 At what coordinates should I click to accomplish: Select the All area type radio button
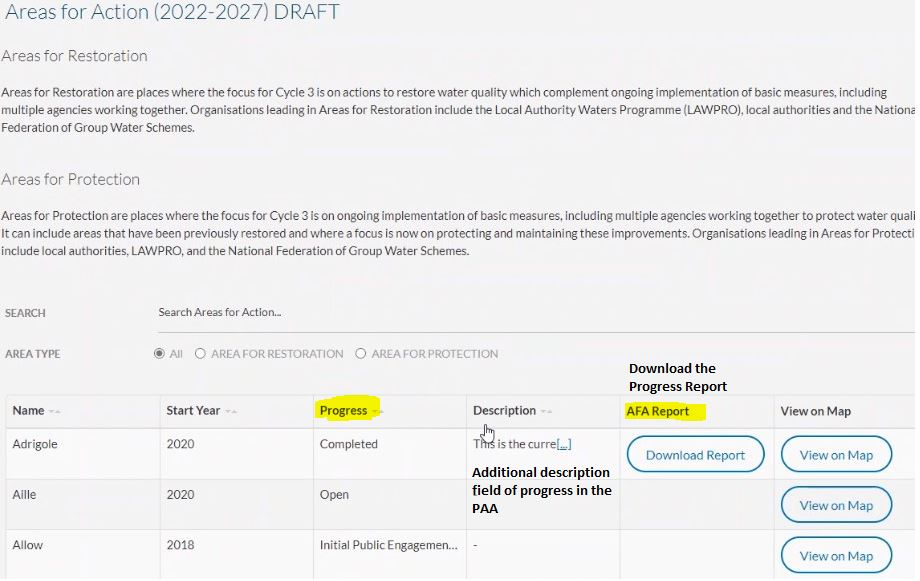click(159, 354)
